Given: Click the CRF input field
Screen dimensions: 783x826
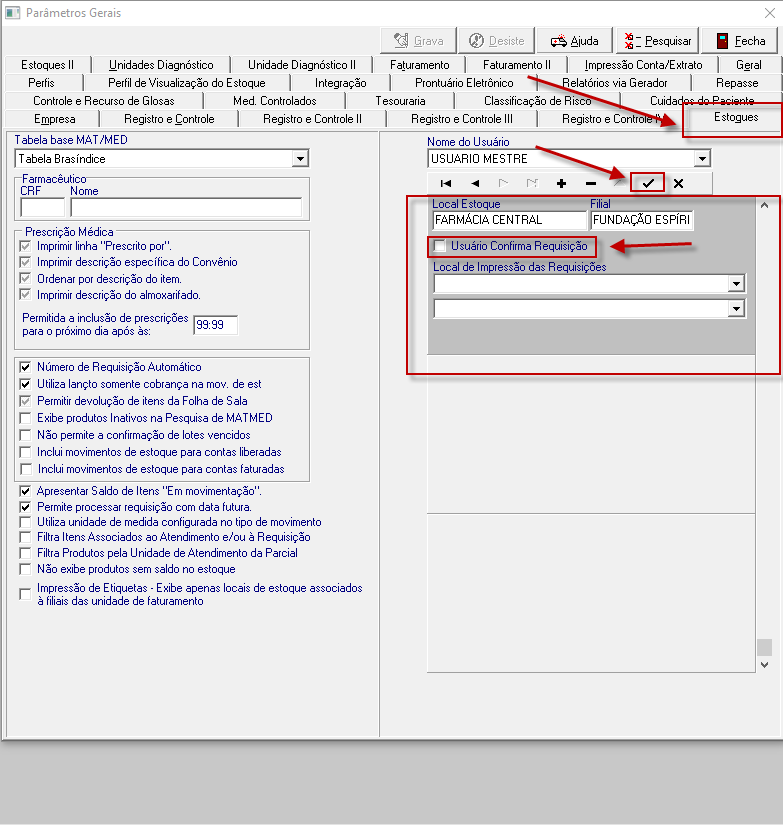Looking at the screenshot, I should click(x=42, y=208).
